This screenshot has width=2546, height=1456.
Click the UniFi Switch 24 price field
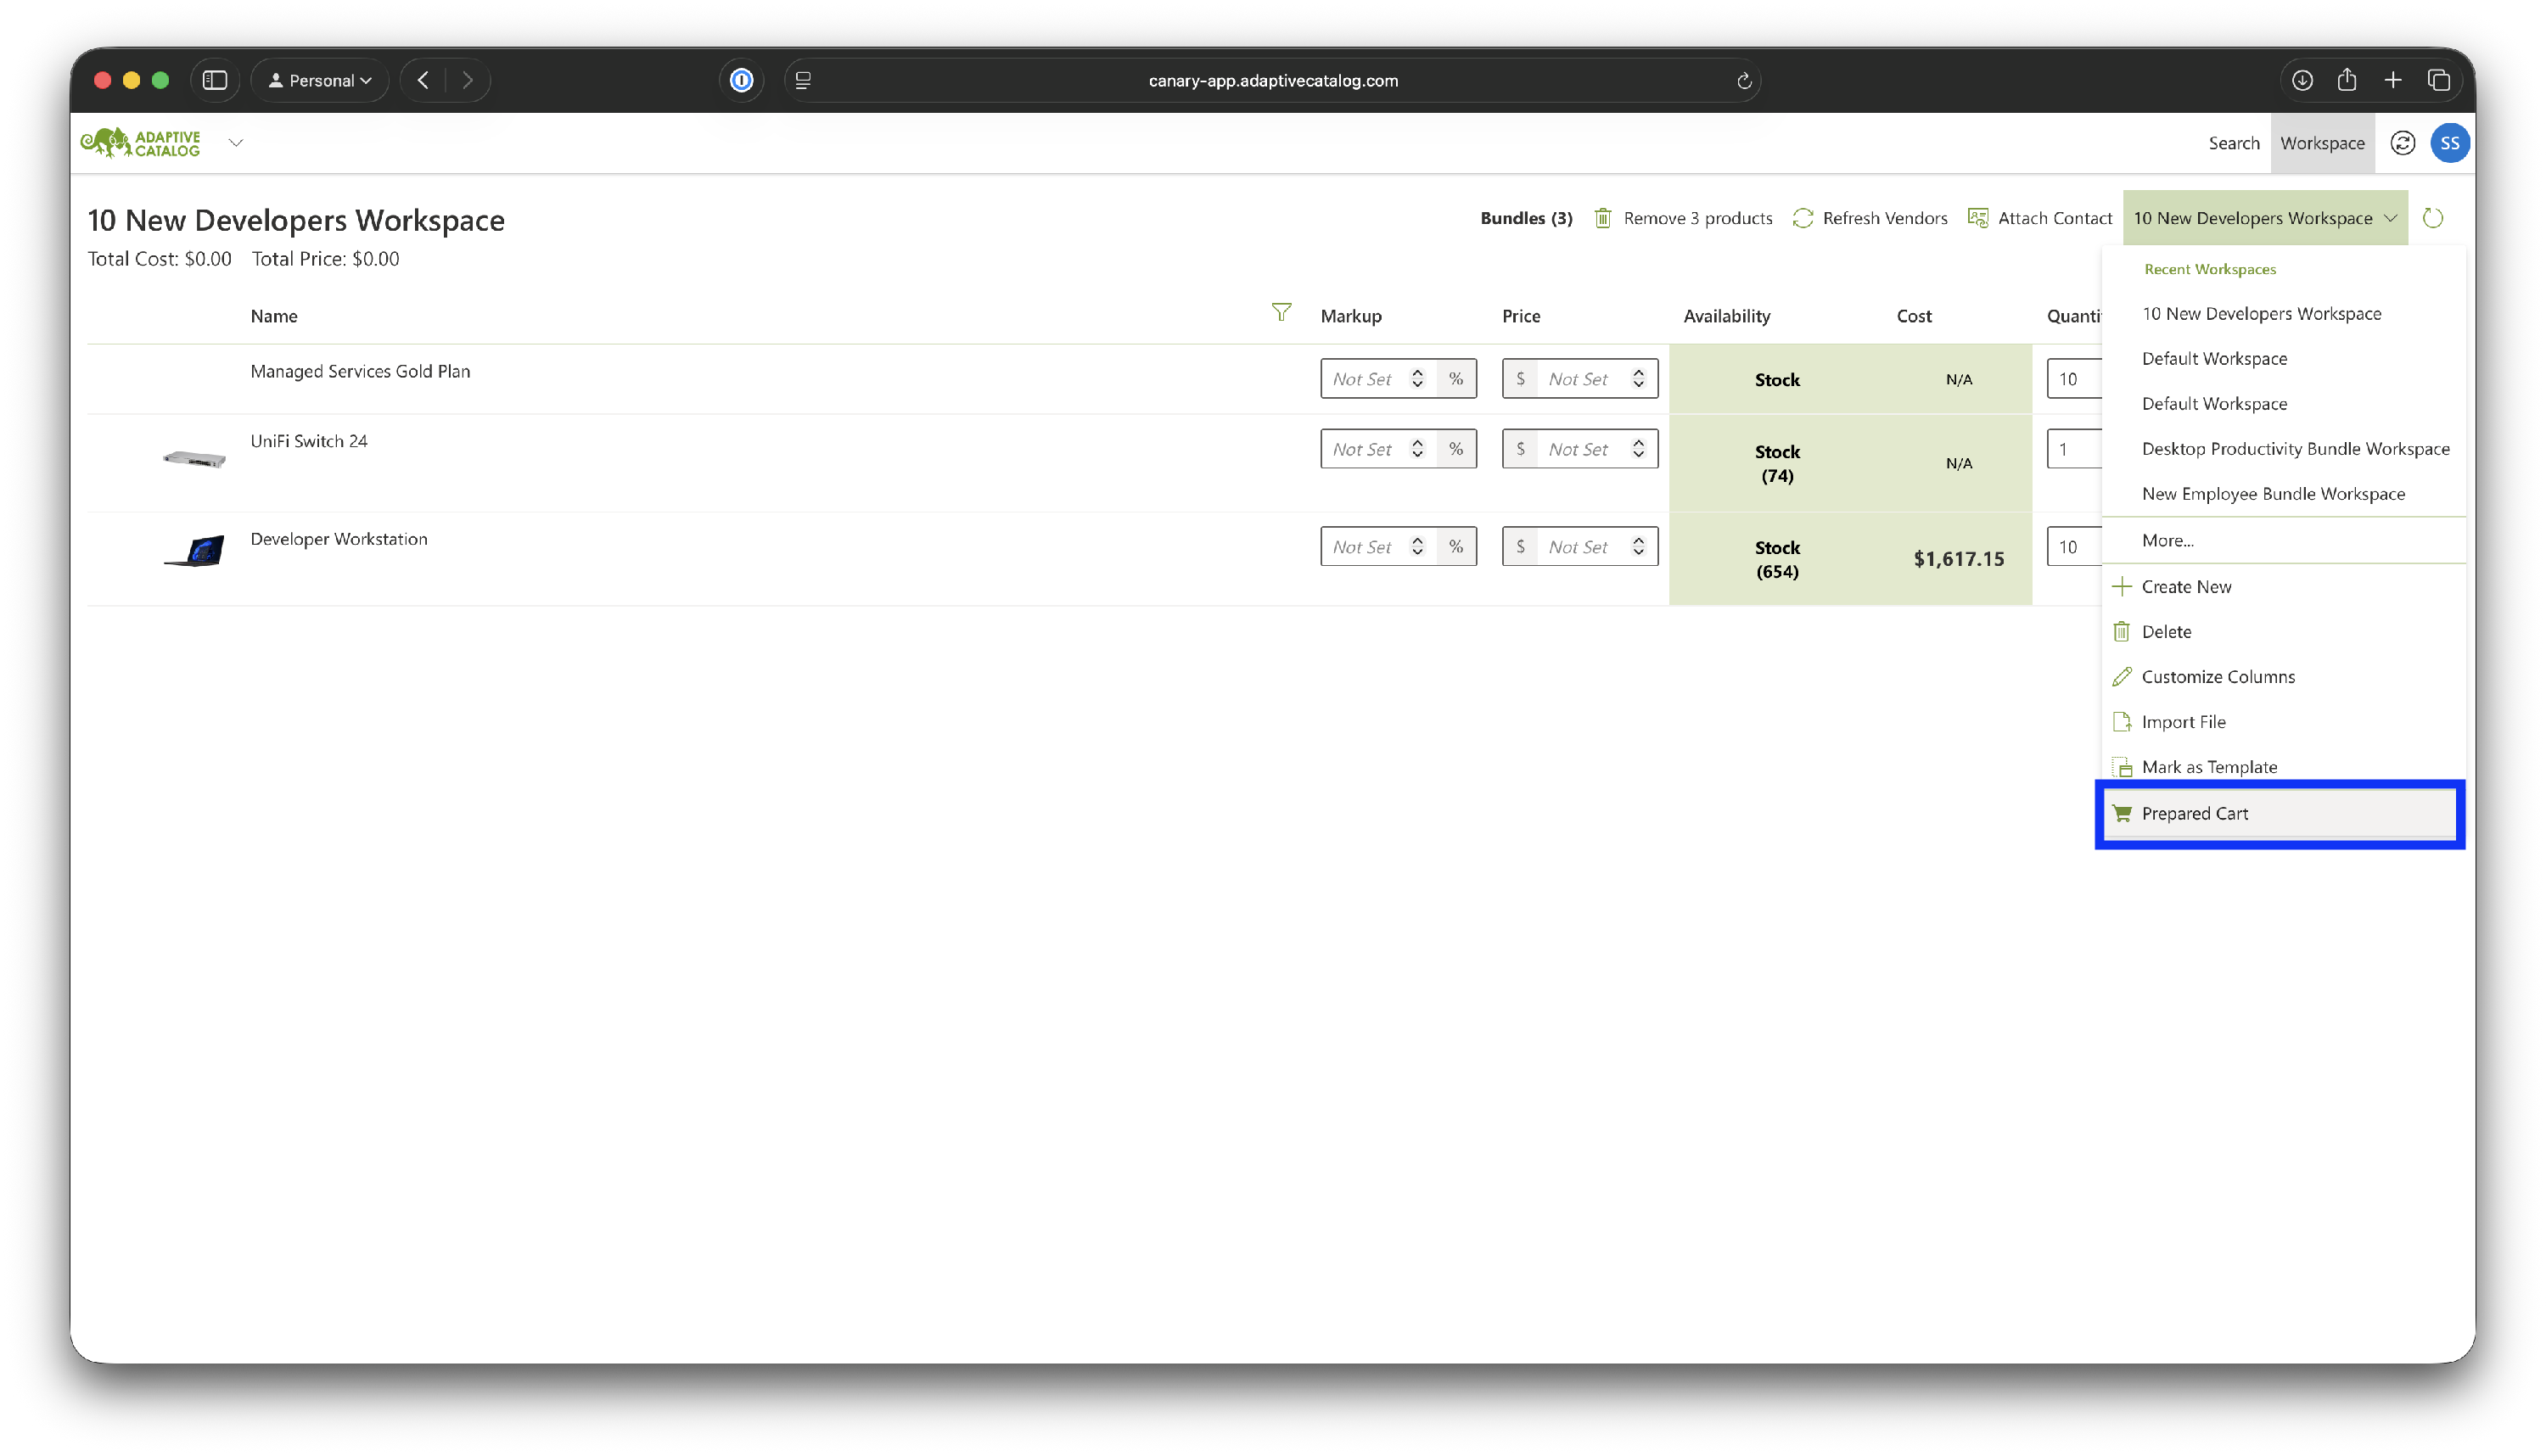pyautogui.click(x=1578, y=449)
